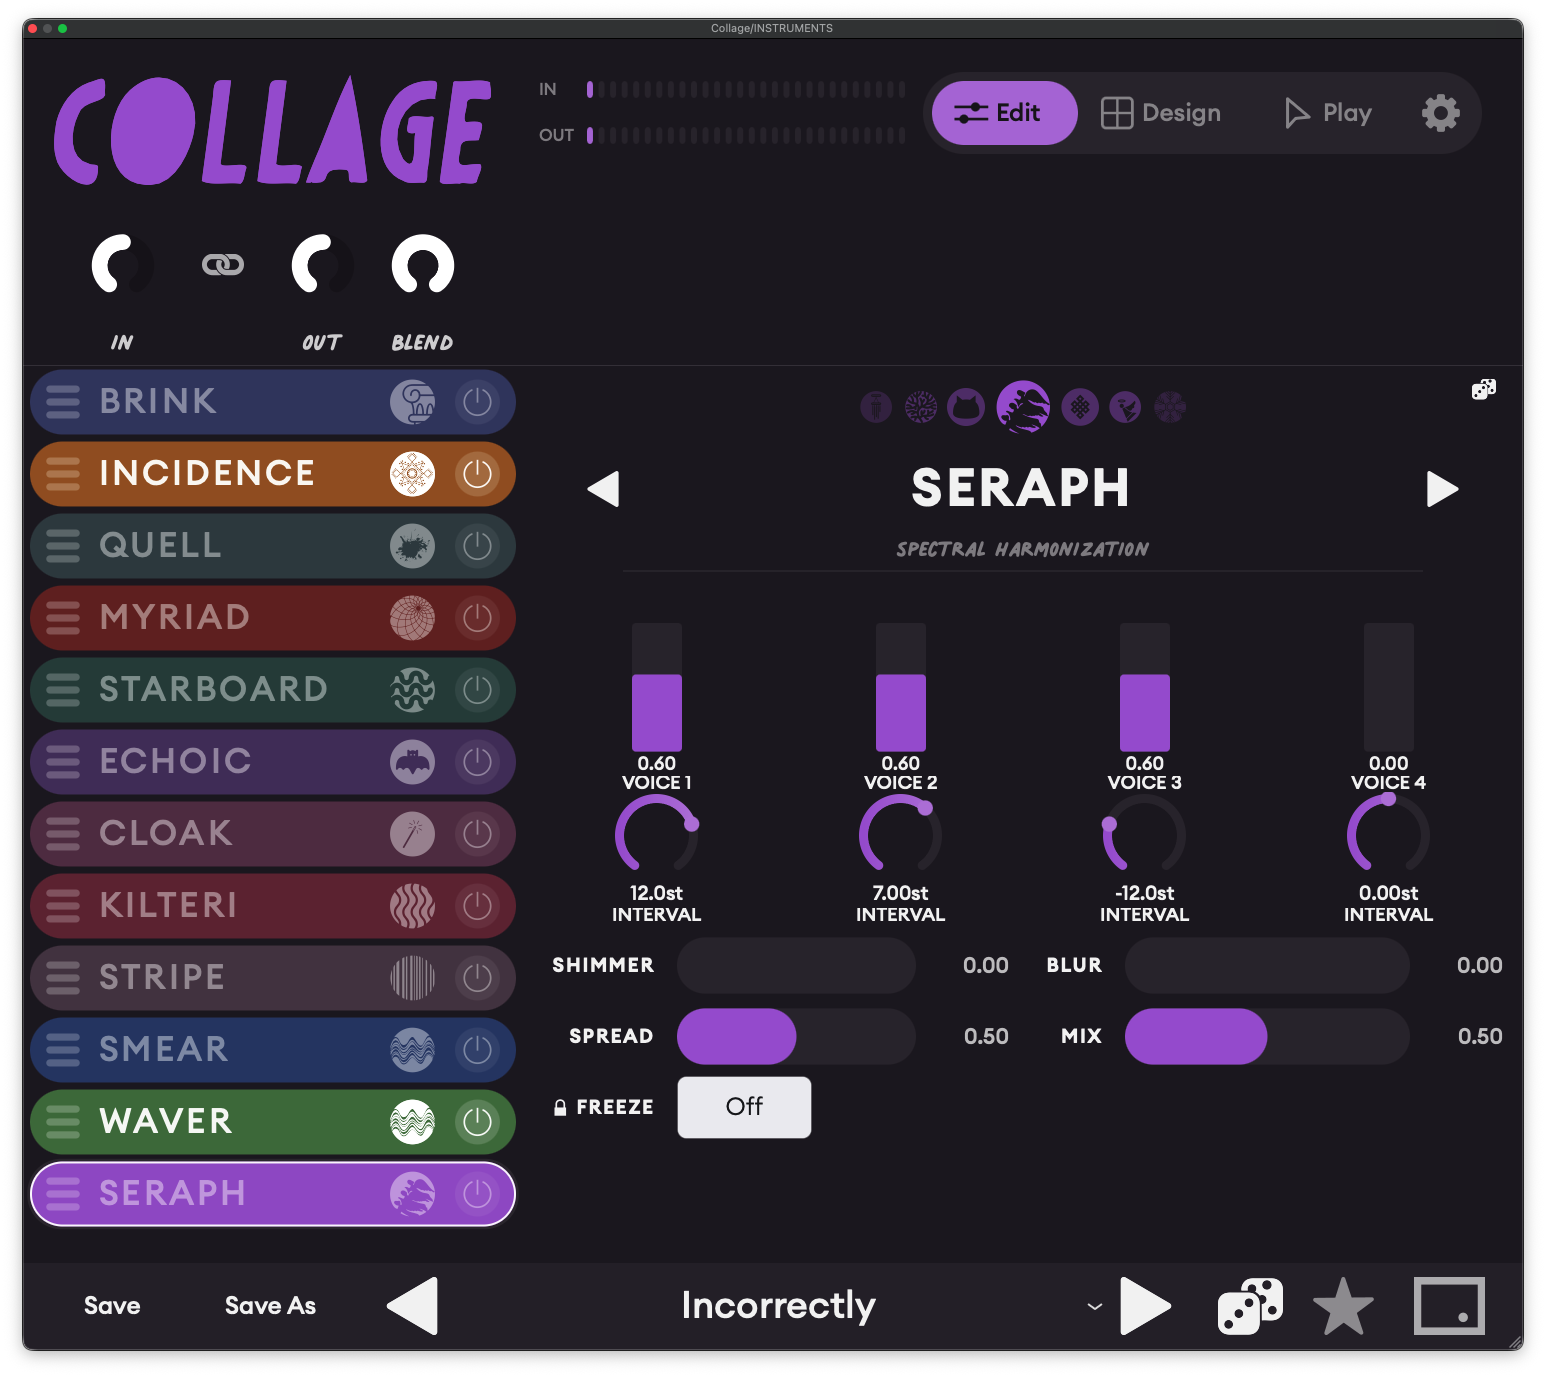Click the Save button
This screenshot has width=1546, height=1377.
coord(112,1306)
